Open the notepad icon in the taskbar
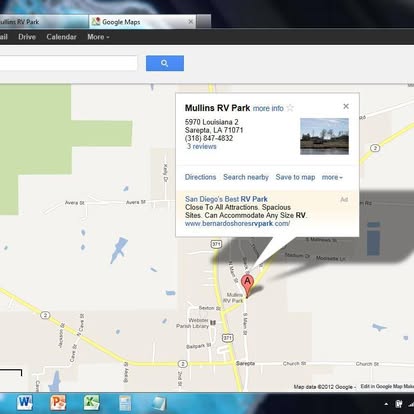This screenshot has height=414, width=414. (x=125, y=403)
